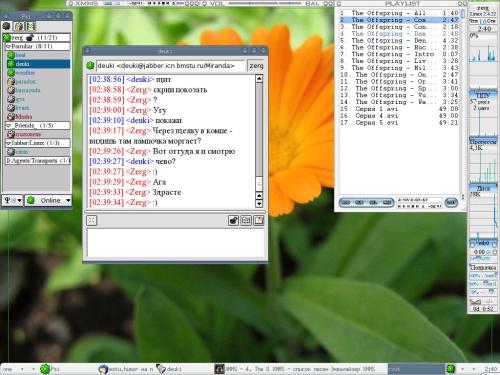Select playlist track 3 with duration 2:18

click(399, 27)
